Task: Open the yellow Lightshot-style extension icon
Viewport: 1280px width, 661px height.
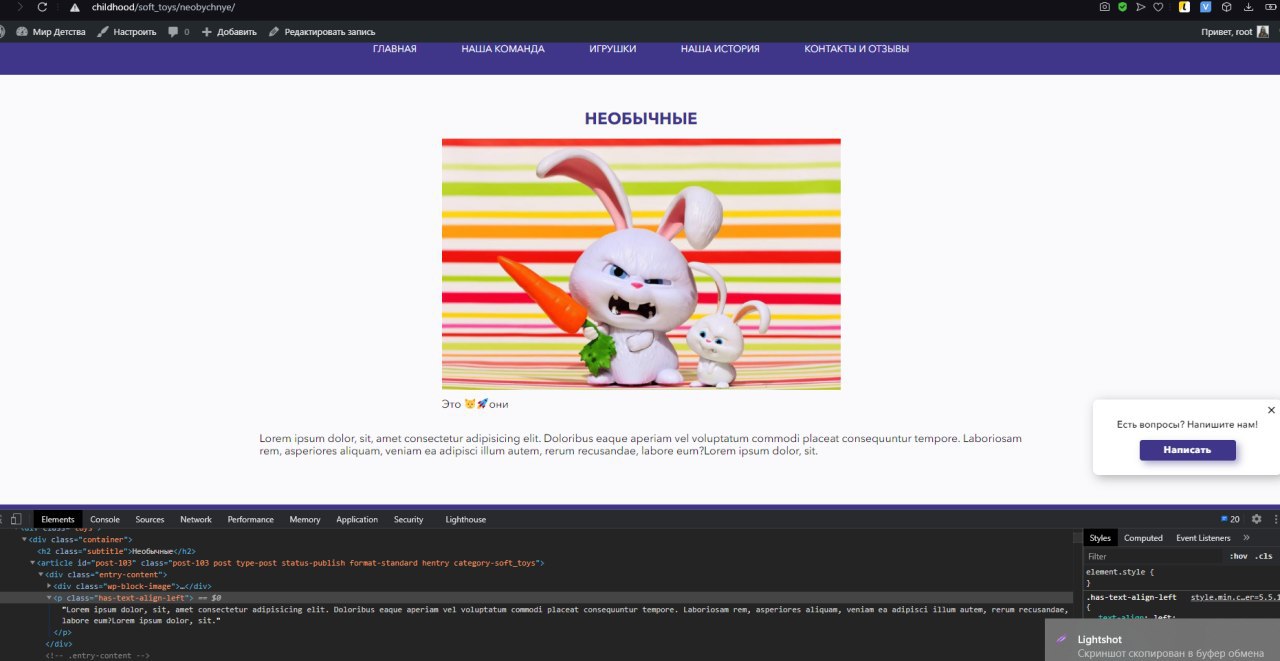Action: click(x=1184, y=7)
